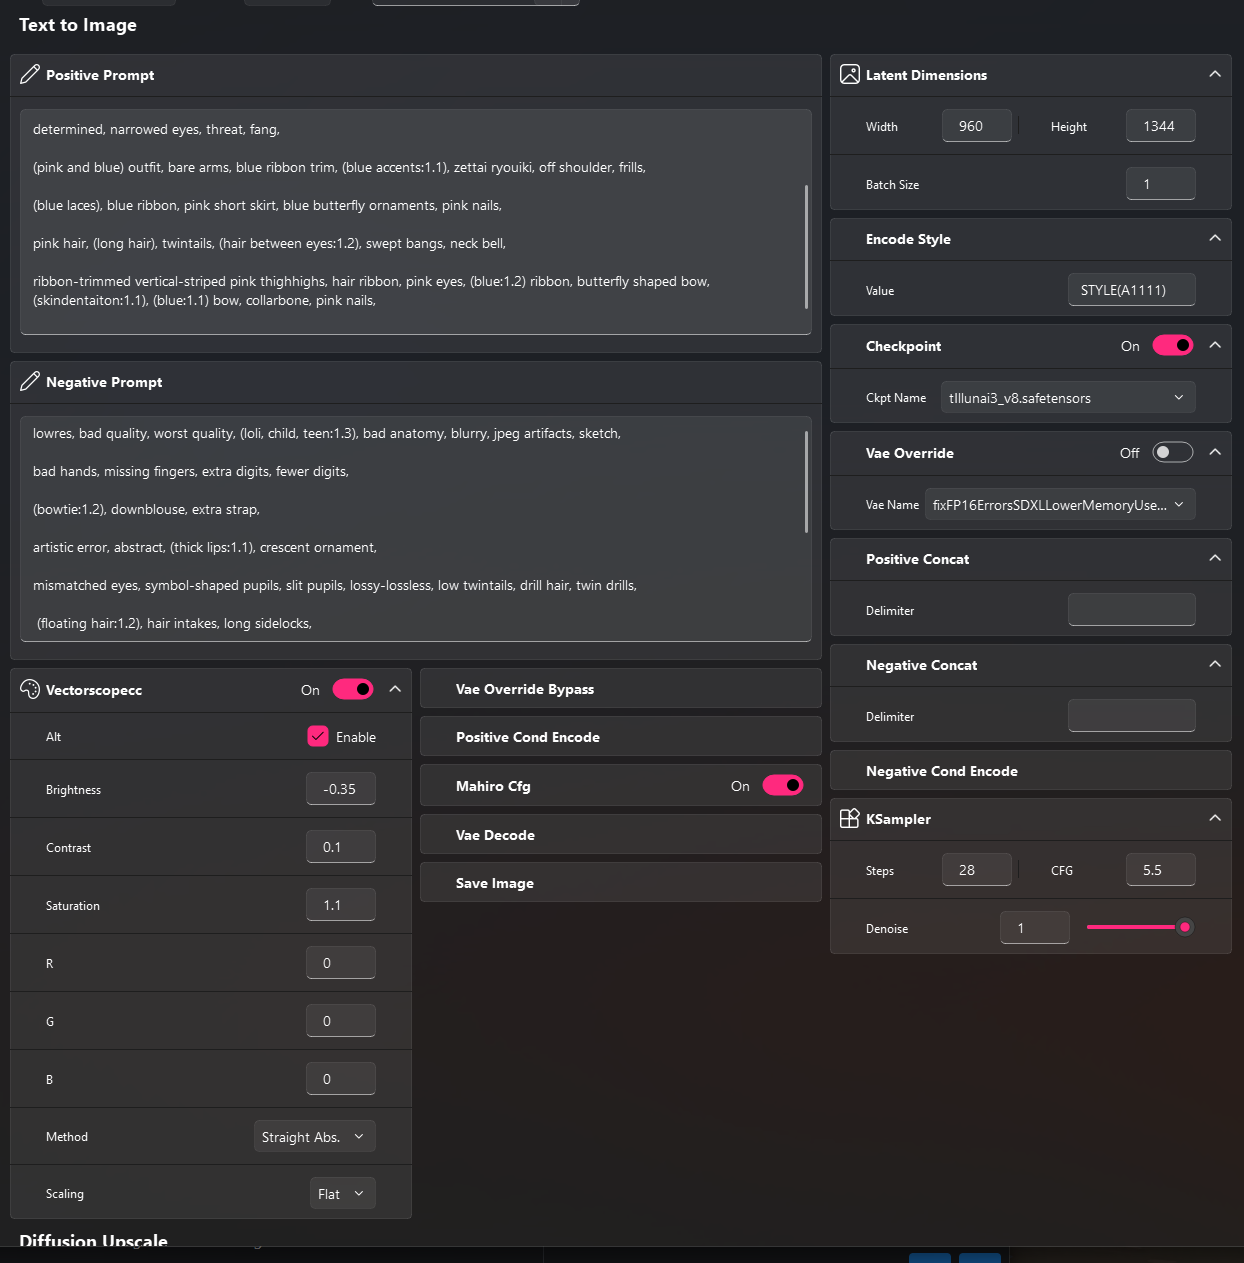Expand the Vae Override Bypass section

coord(621,689)
